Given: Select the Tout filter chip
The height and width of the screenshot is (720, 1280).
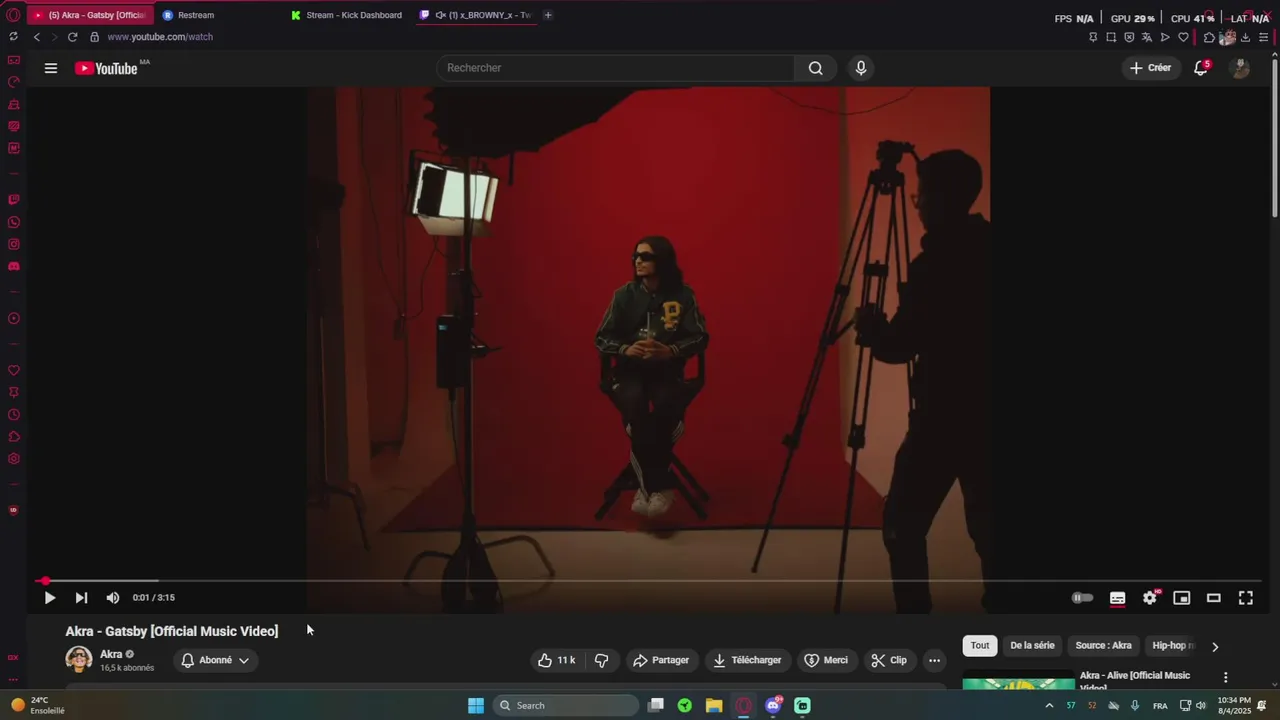Looking at the screenshot, I should (x=980, y=646).
